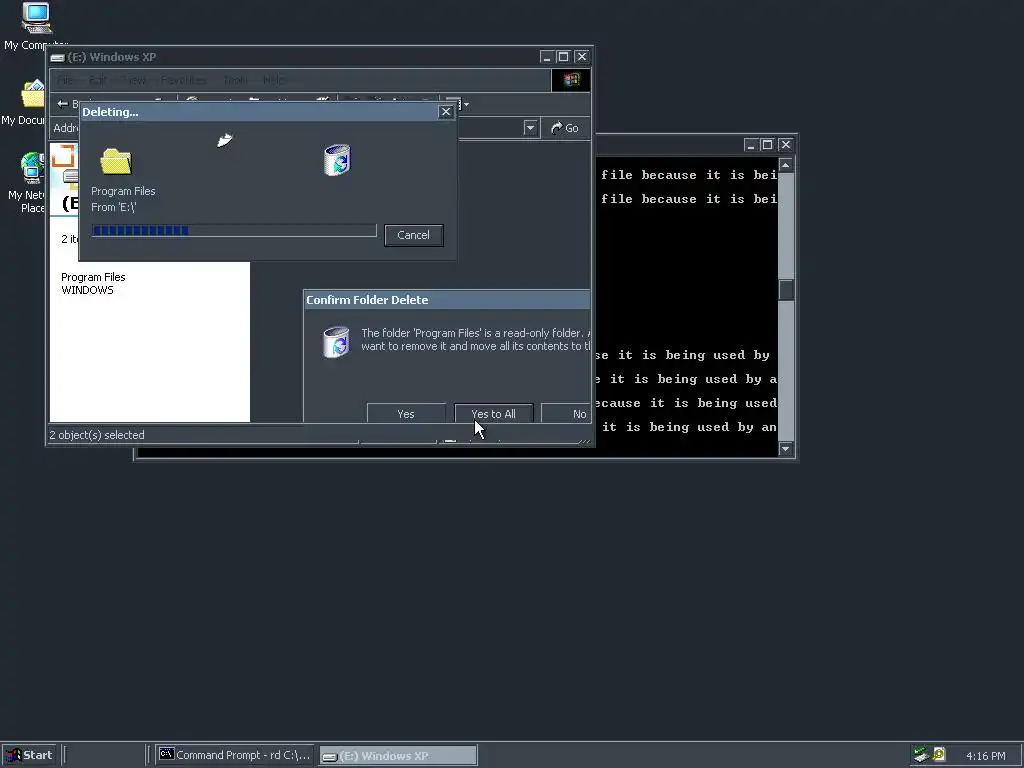Maximize the Command Prompt window
The width and height of the screenshot is (1024, 768).
[767, 144]
